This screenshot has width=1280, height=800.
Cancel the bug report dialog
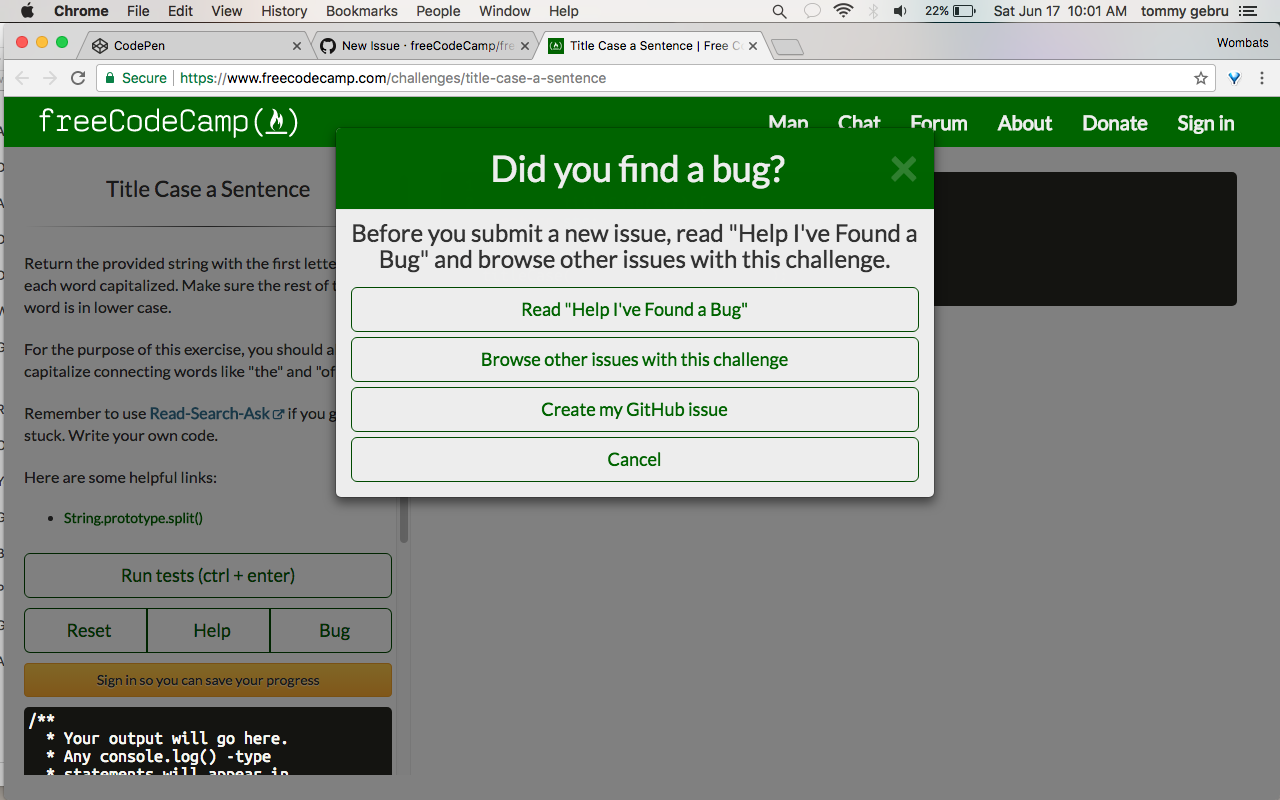coord(634,459)
